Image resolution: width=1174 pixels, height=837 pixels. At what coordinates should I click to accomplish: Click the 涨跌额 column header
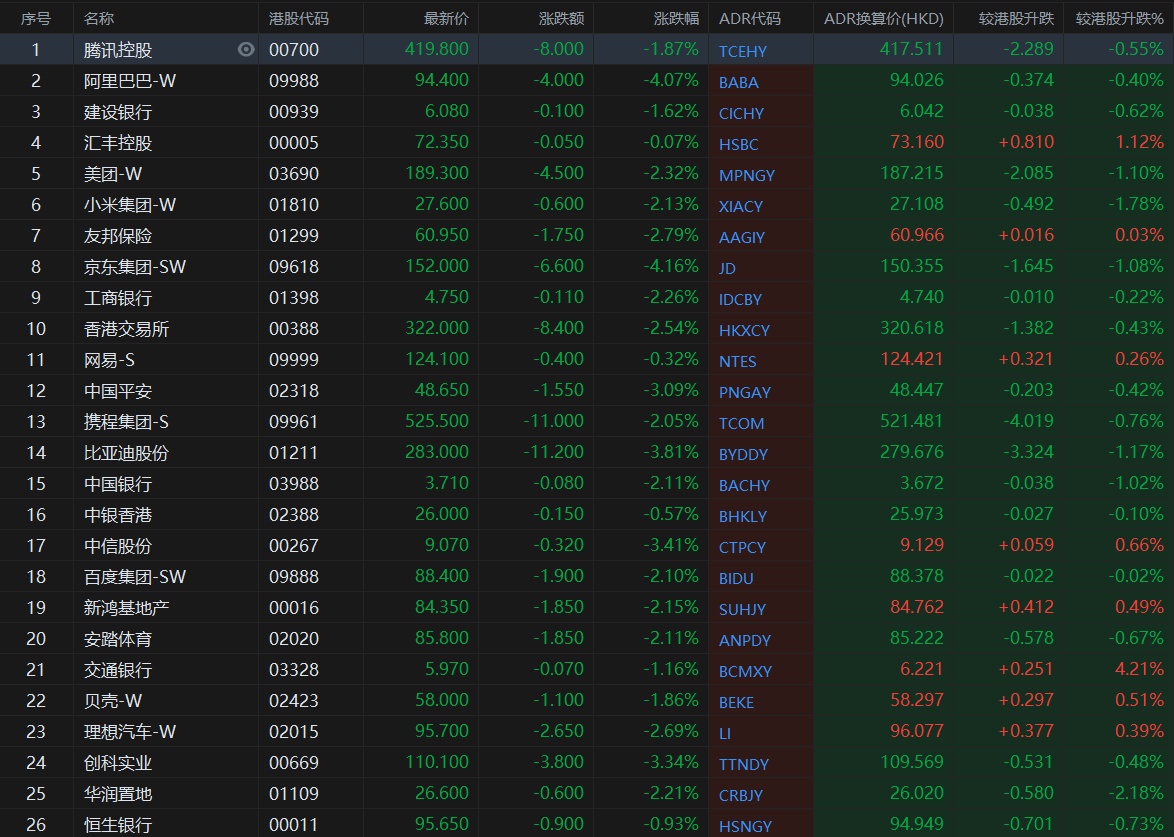561,18
